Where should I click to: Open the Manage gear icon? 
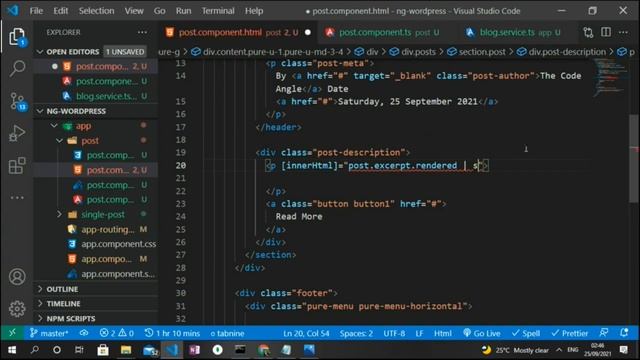17,309
